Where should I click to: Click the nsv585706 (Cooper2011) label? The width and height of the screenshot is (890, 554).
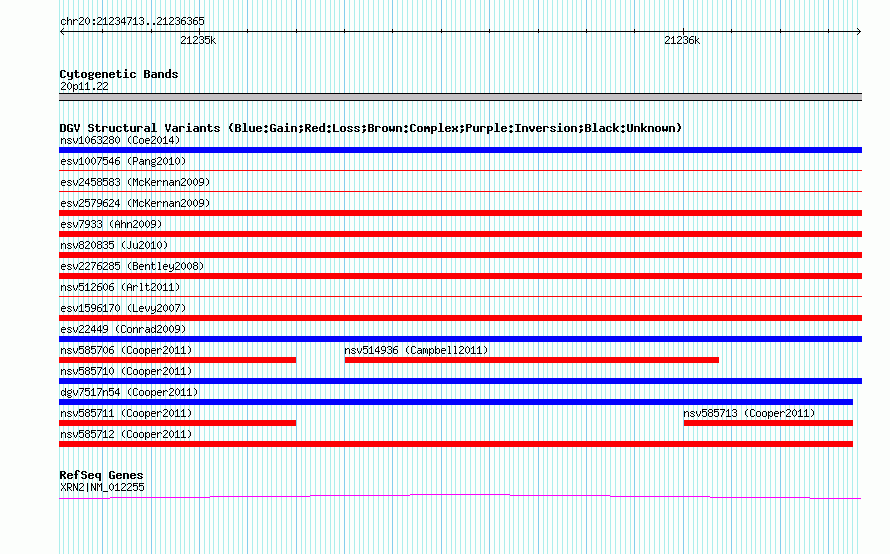click(126, 350)
